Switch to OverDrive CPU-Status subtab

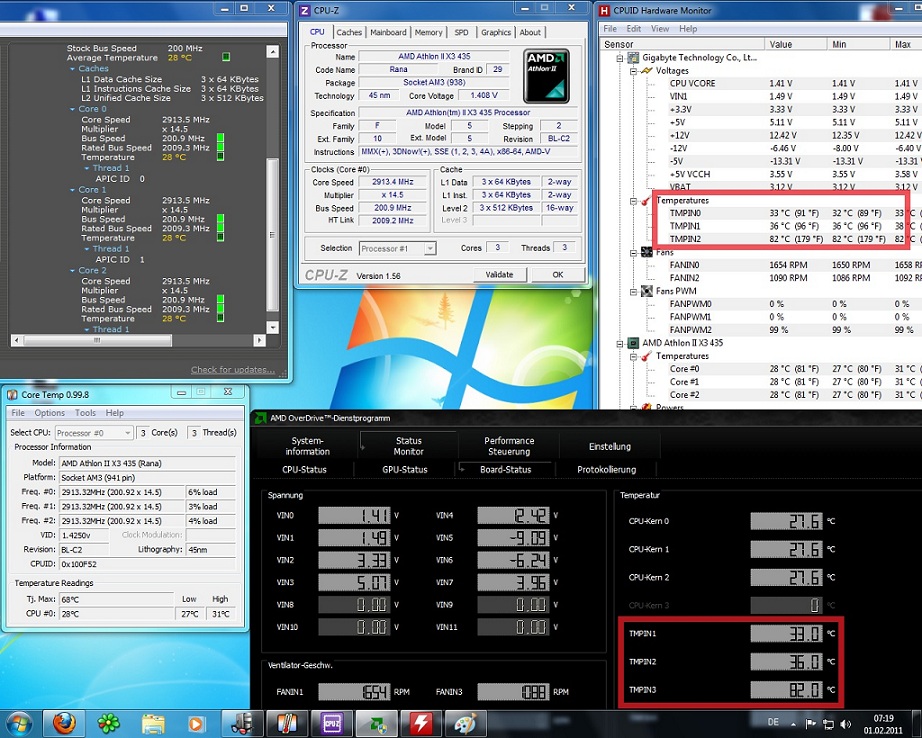304,469
